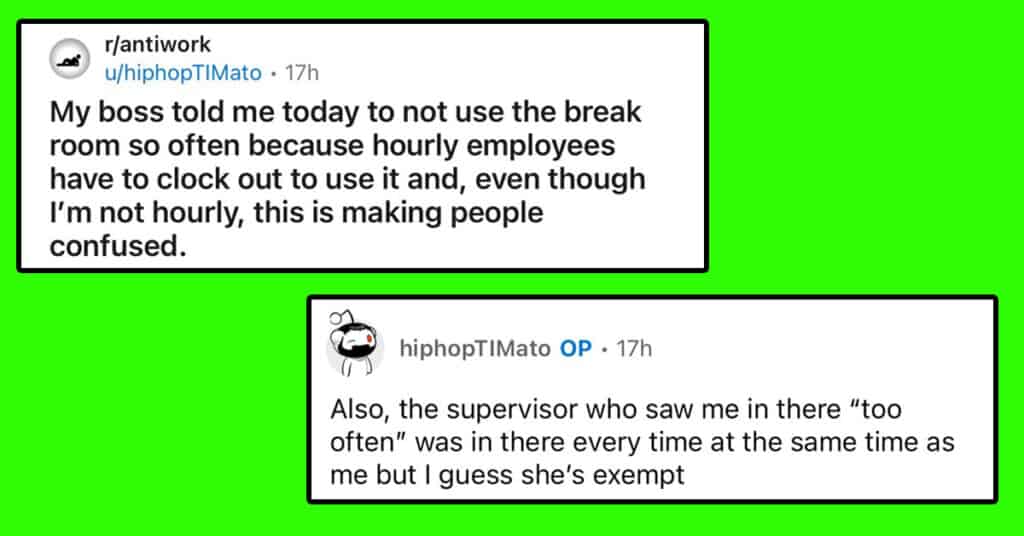1024x536 pixels.
Task: Click the post's 17h timestamp
Action: click(302, 72)
